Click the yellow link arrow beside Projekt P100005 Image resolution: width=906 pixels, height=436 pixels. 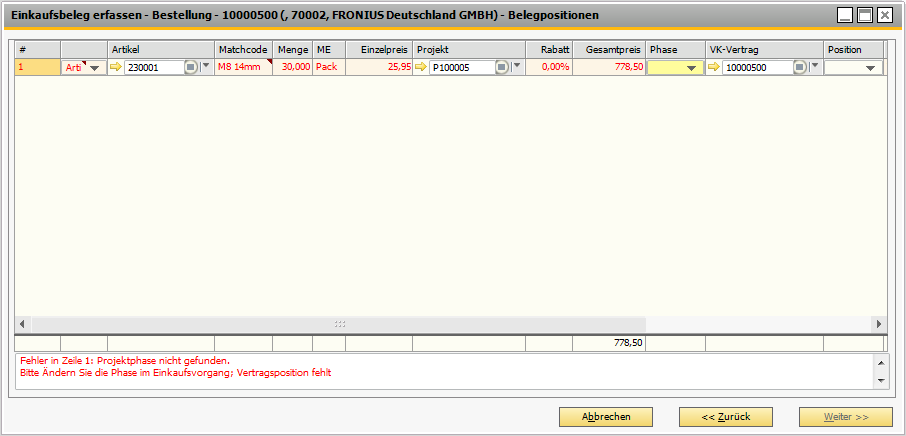pyautogui.click(x=421, y=67)
